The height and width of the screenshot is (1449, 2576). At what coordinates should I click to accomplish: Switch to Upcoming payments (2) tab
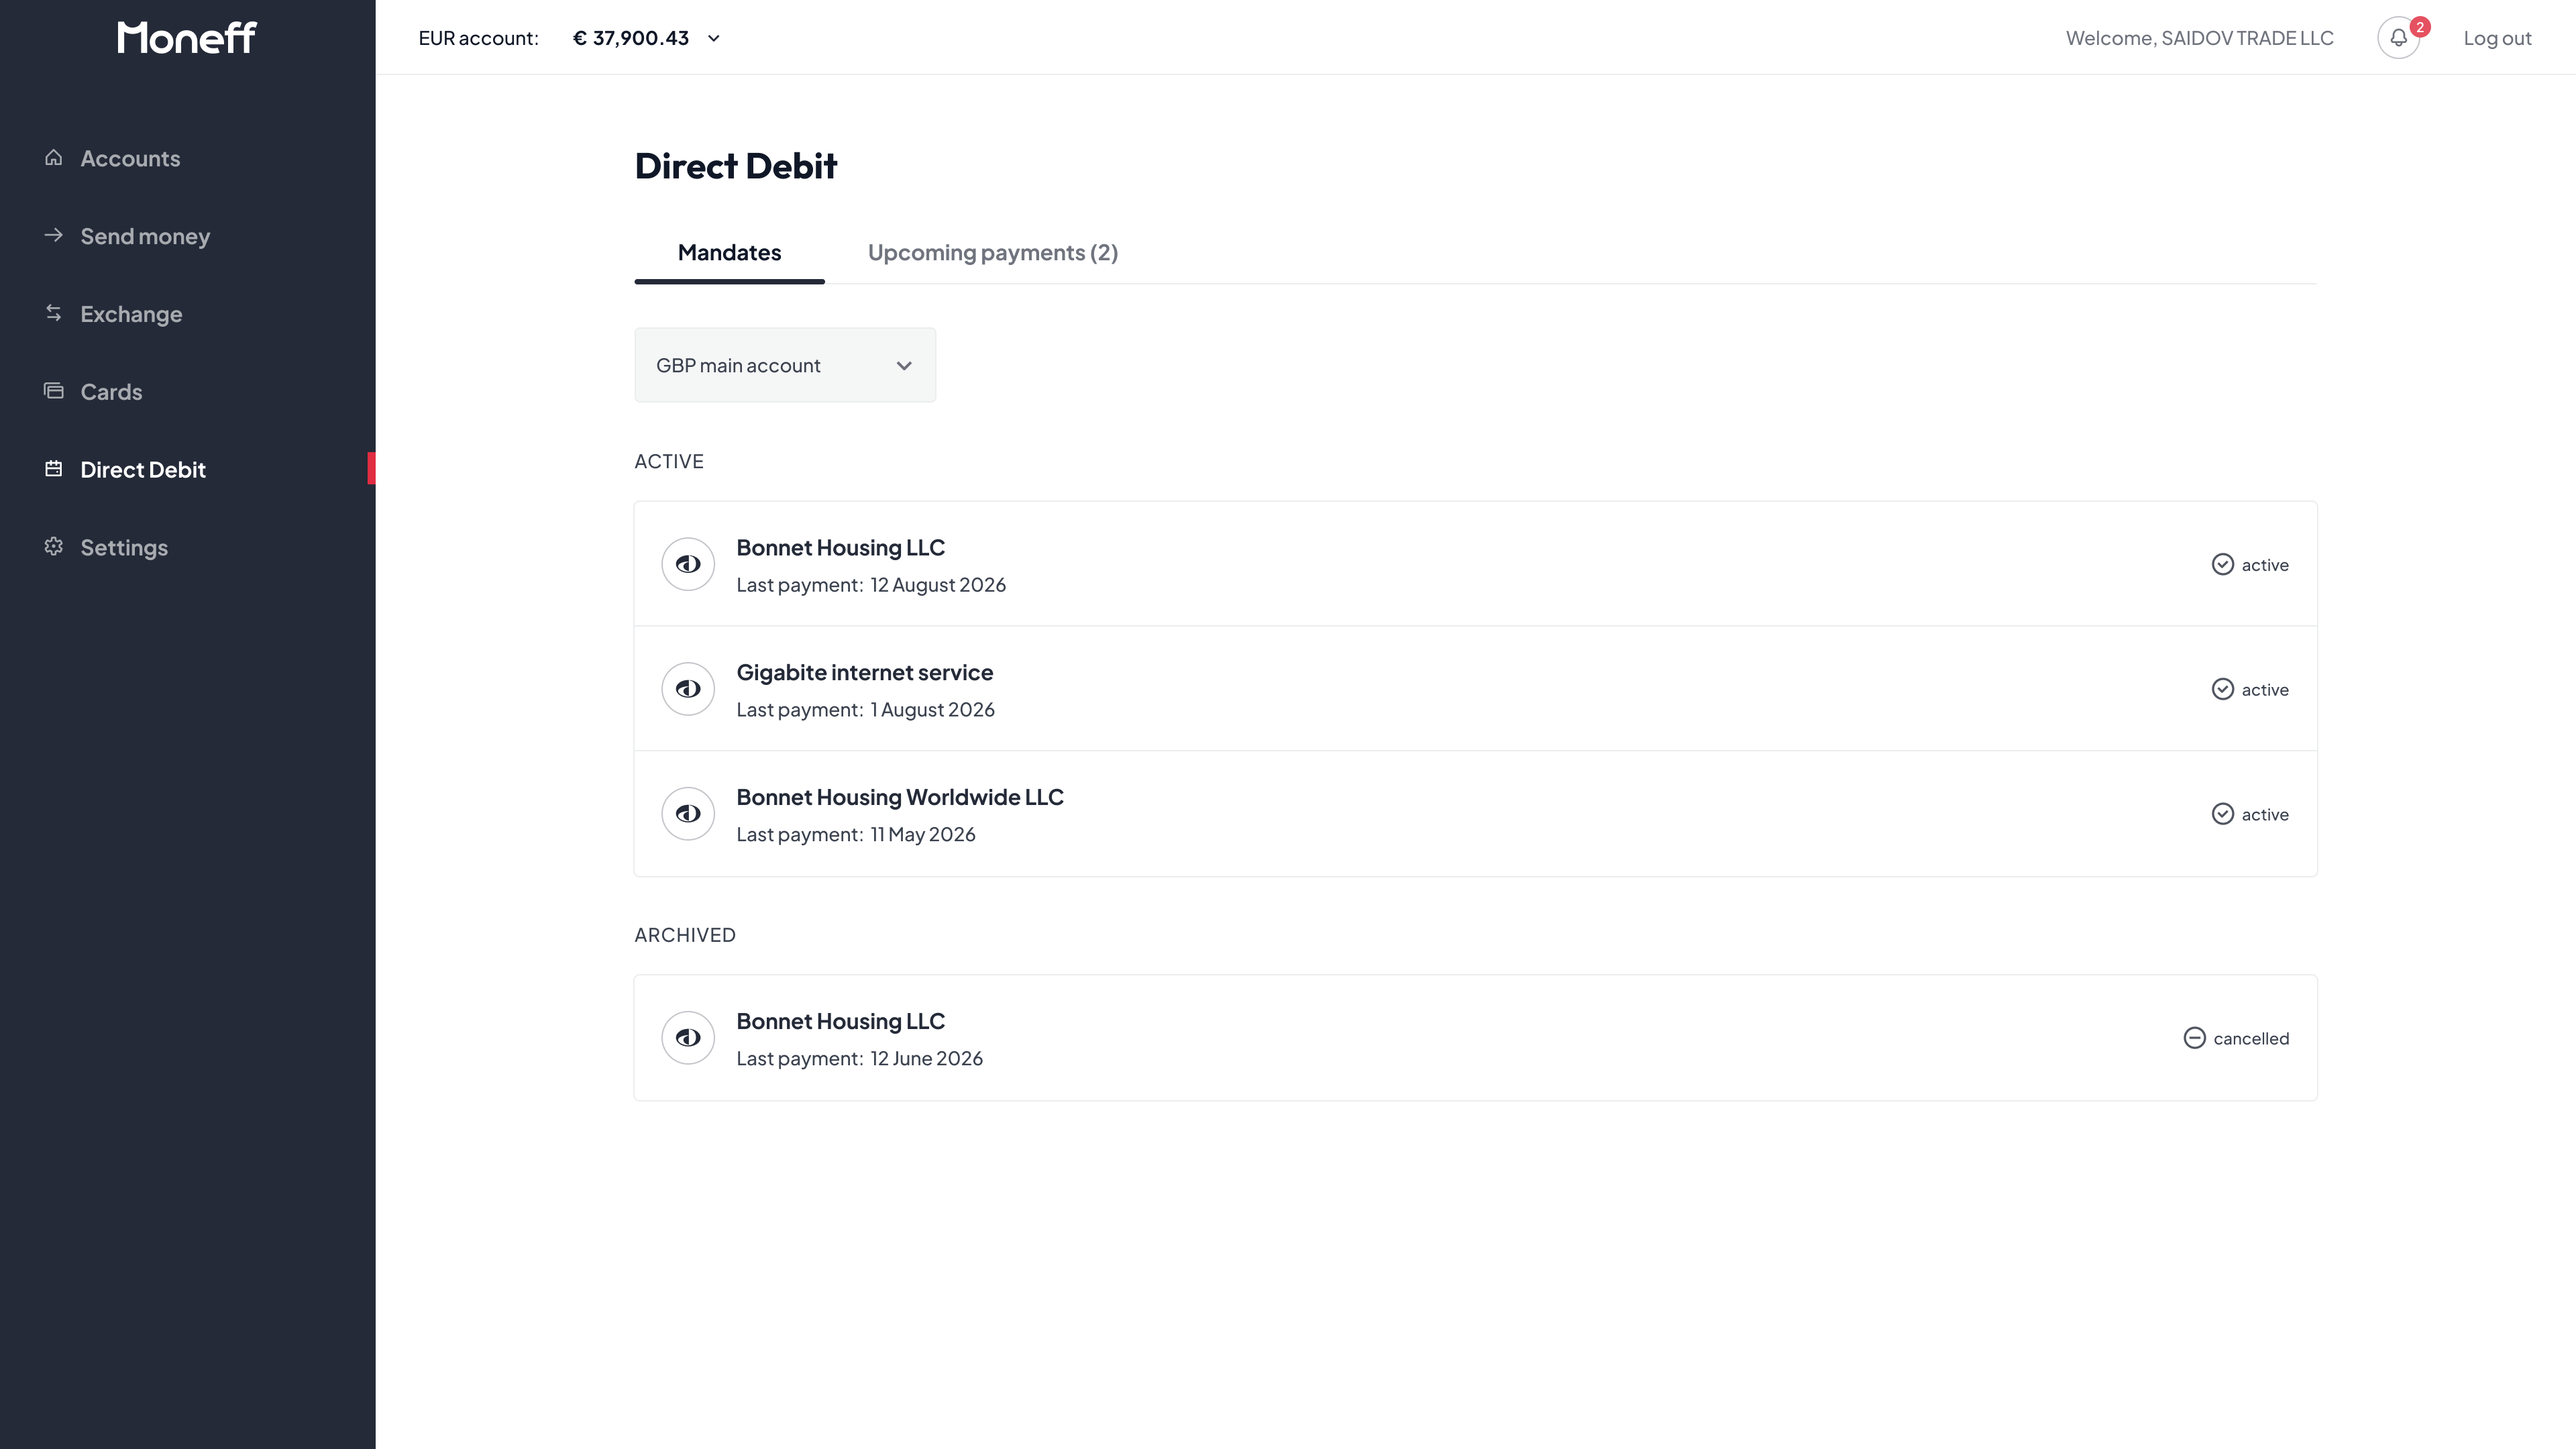pyautogui.click(x=993, y=253)
